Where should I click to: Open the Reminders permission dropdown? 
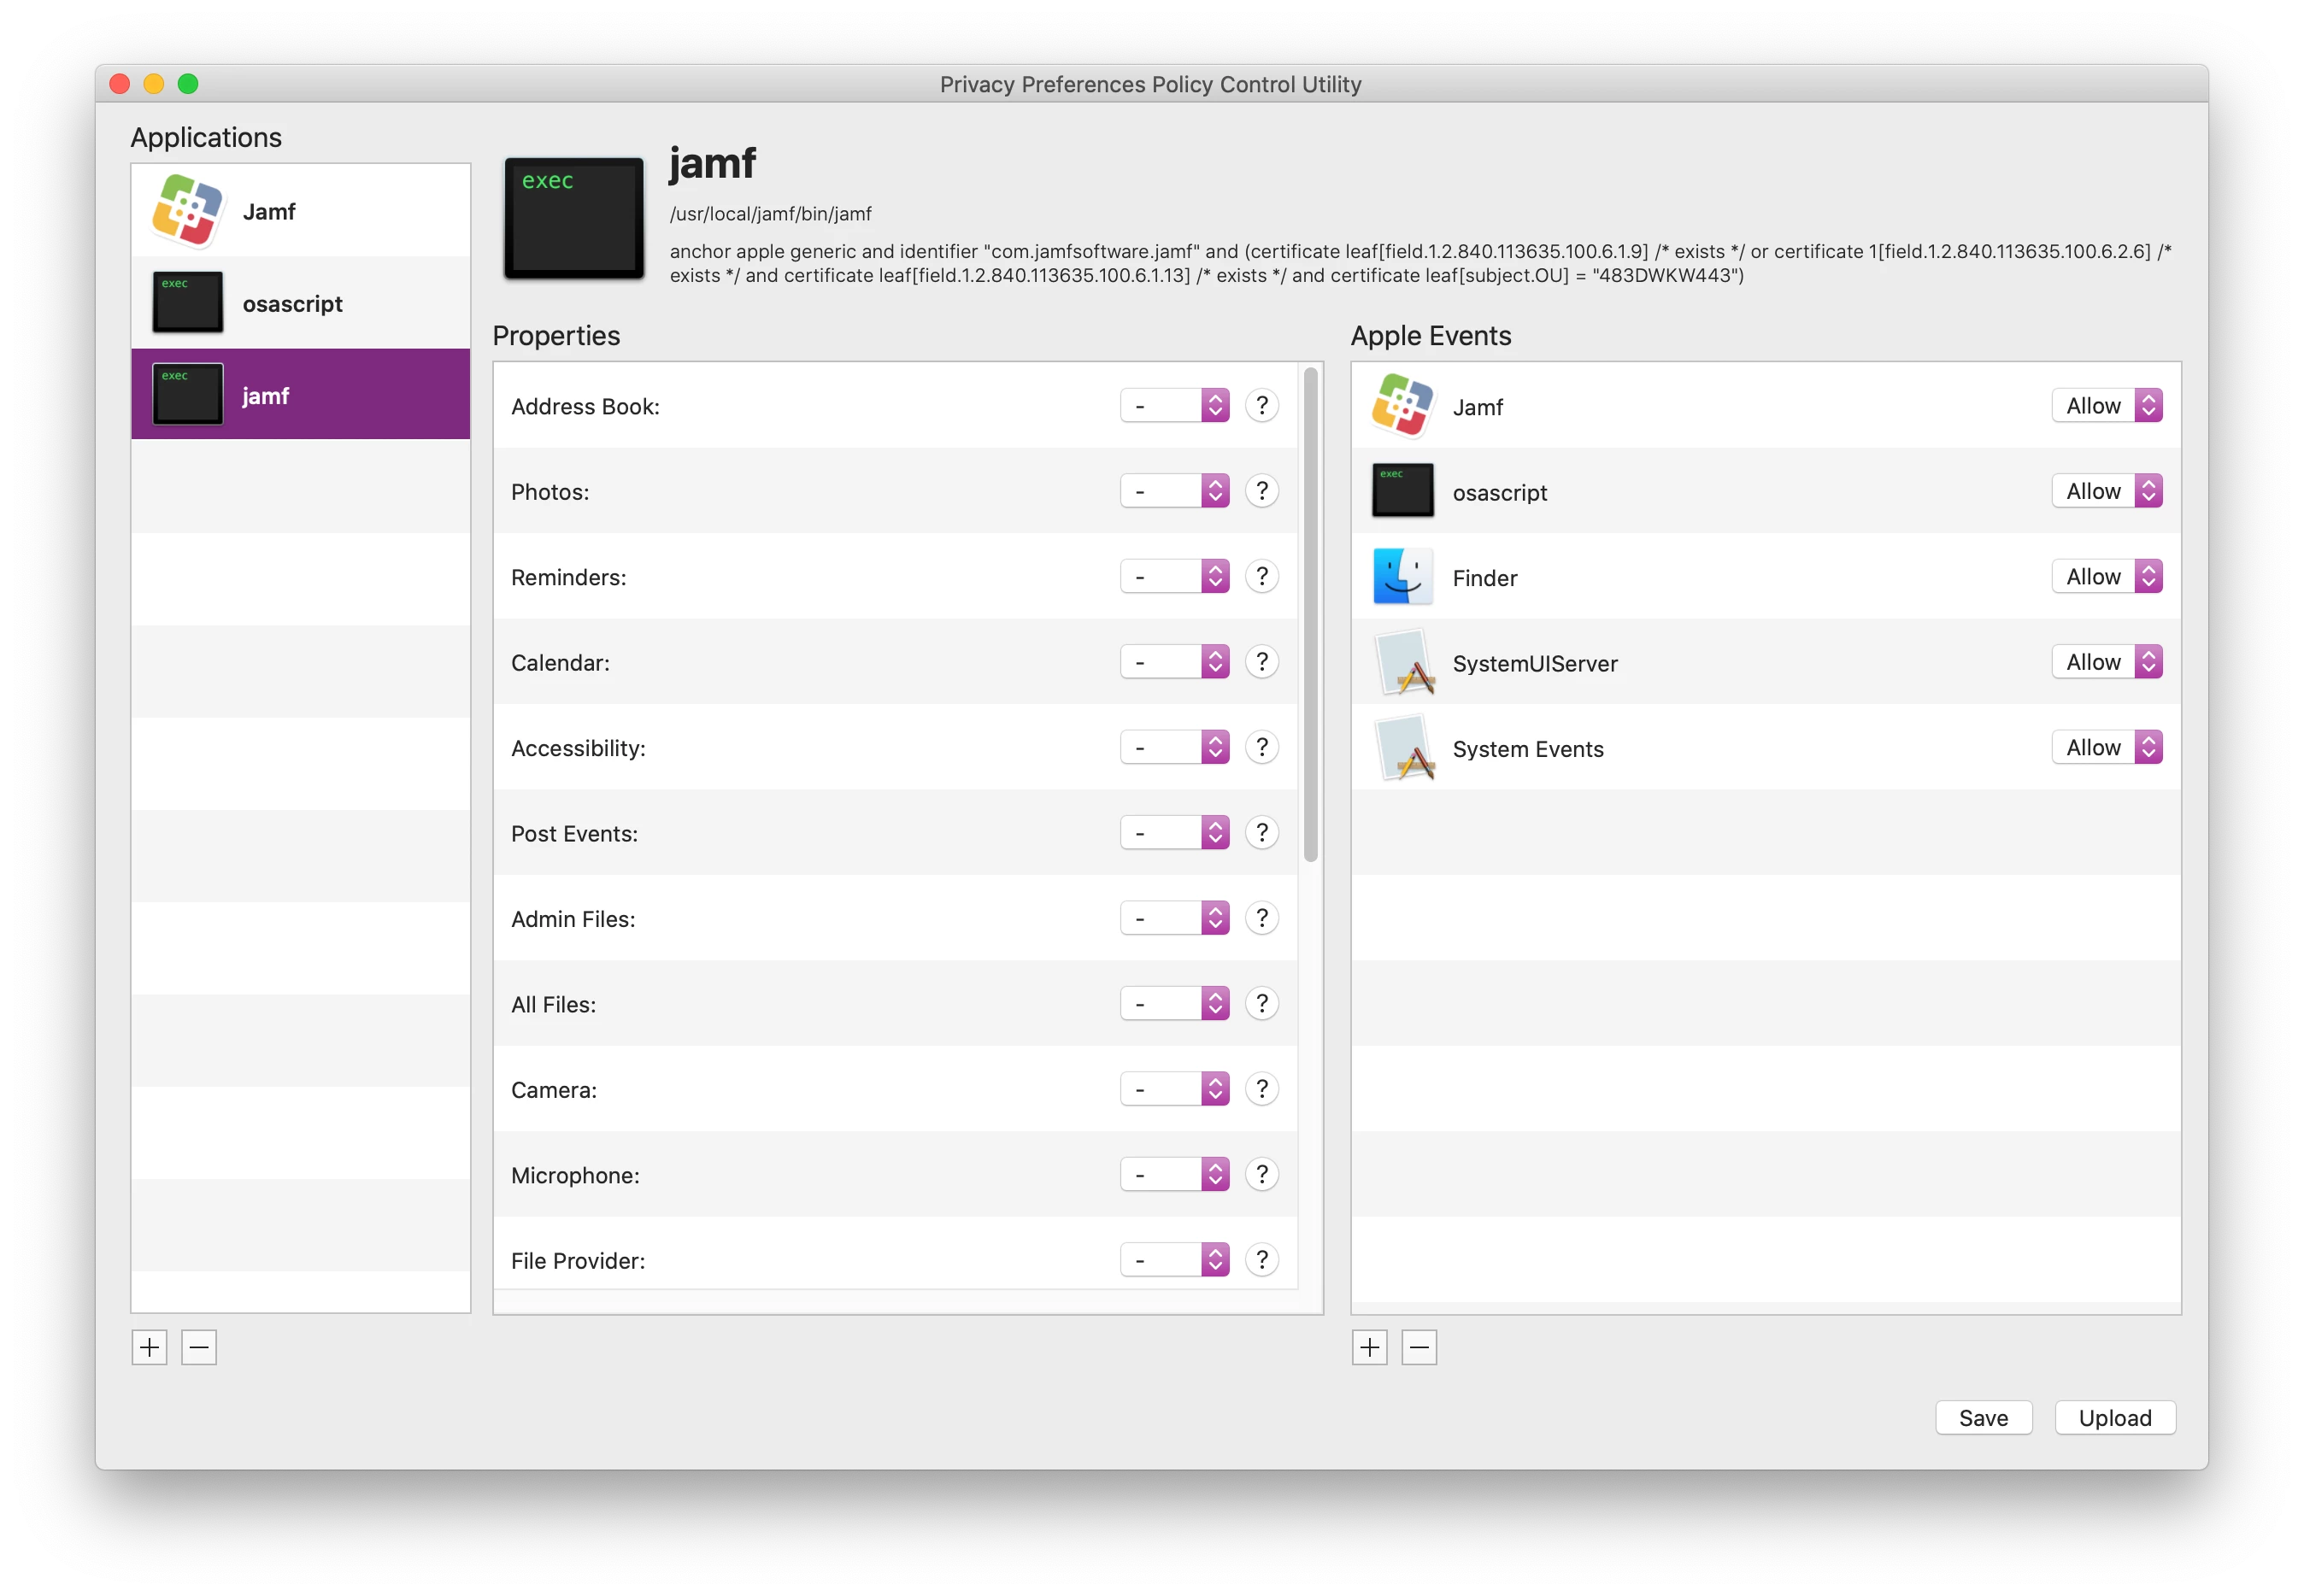[x=1174, y=576]
